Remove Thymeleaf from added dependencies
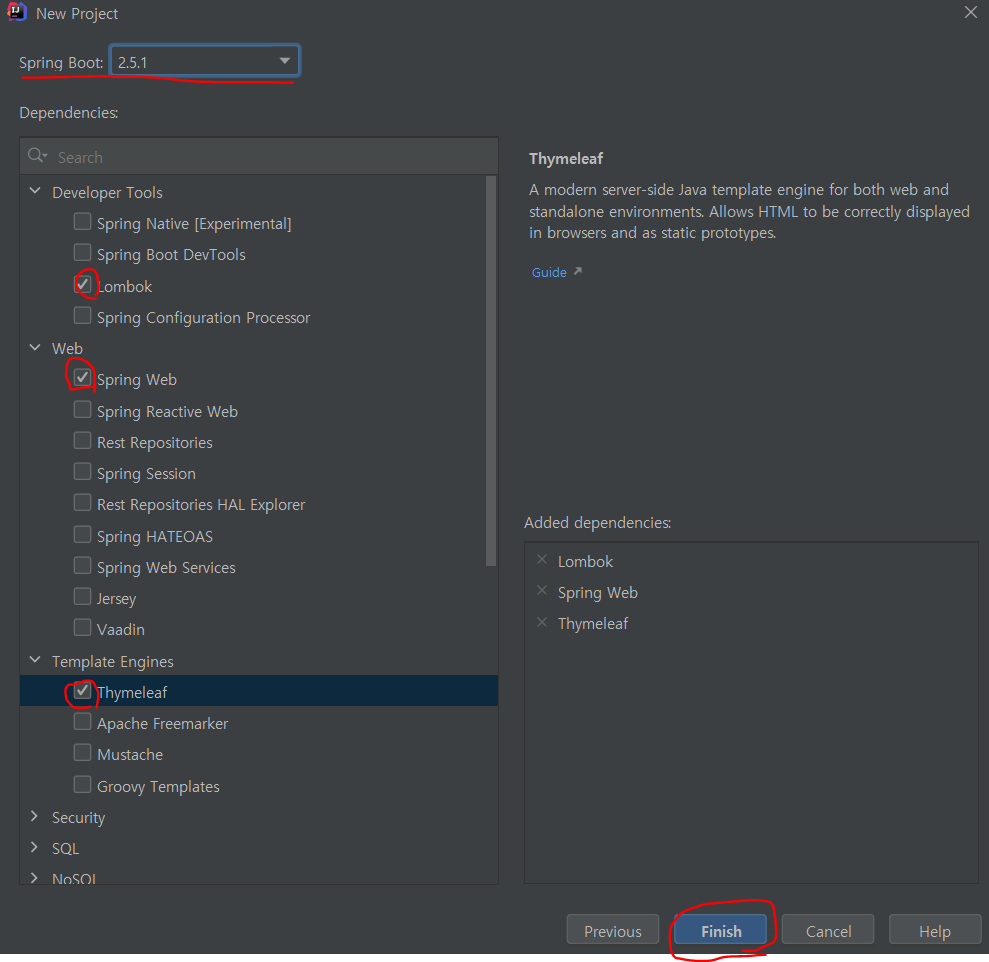This screenshot has width=989, height=962. click(x=542, y=622)
